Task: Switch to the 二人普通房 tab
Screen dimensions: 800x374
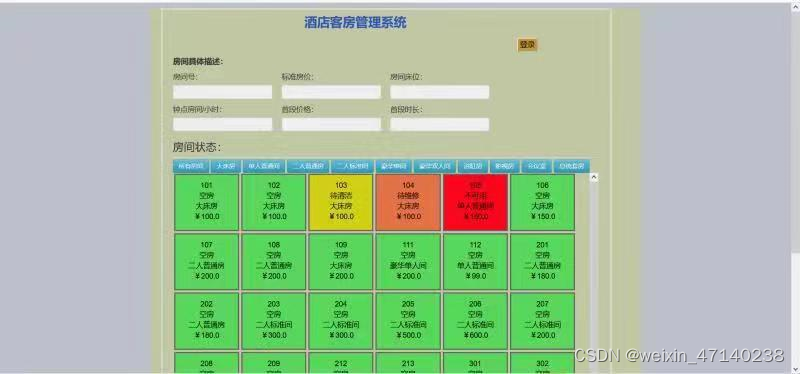Action: pyautogui.click(x=308, y=166)
